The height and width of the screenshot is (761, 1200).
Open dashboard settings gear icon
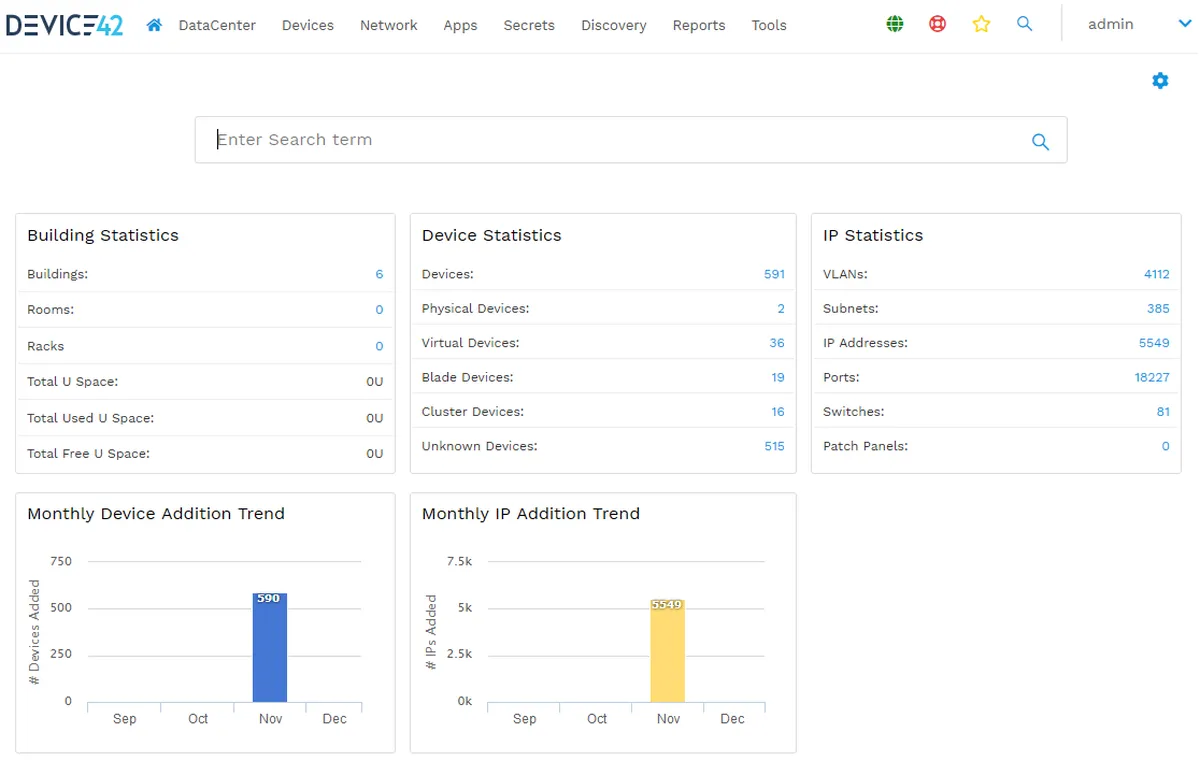click(x=1160, y=81)
